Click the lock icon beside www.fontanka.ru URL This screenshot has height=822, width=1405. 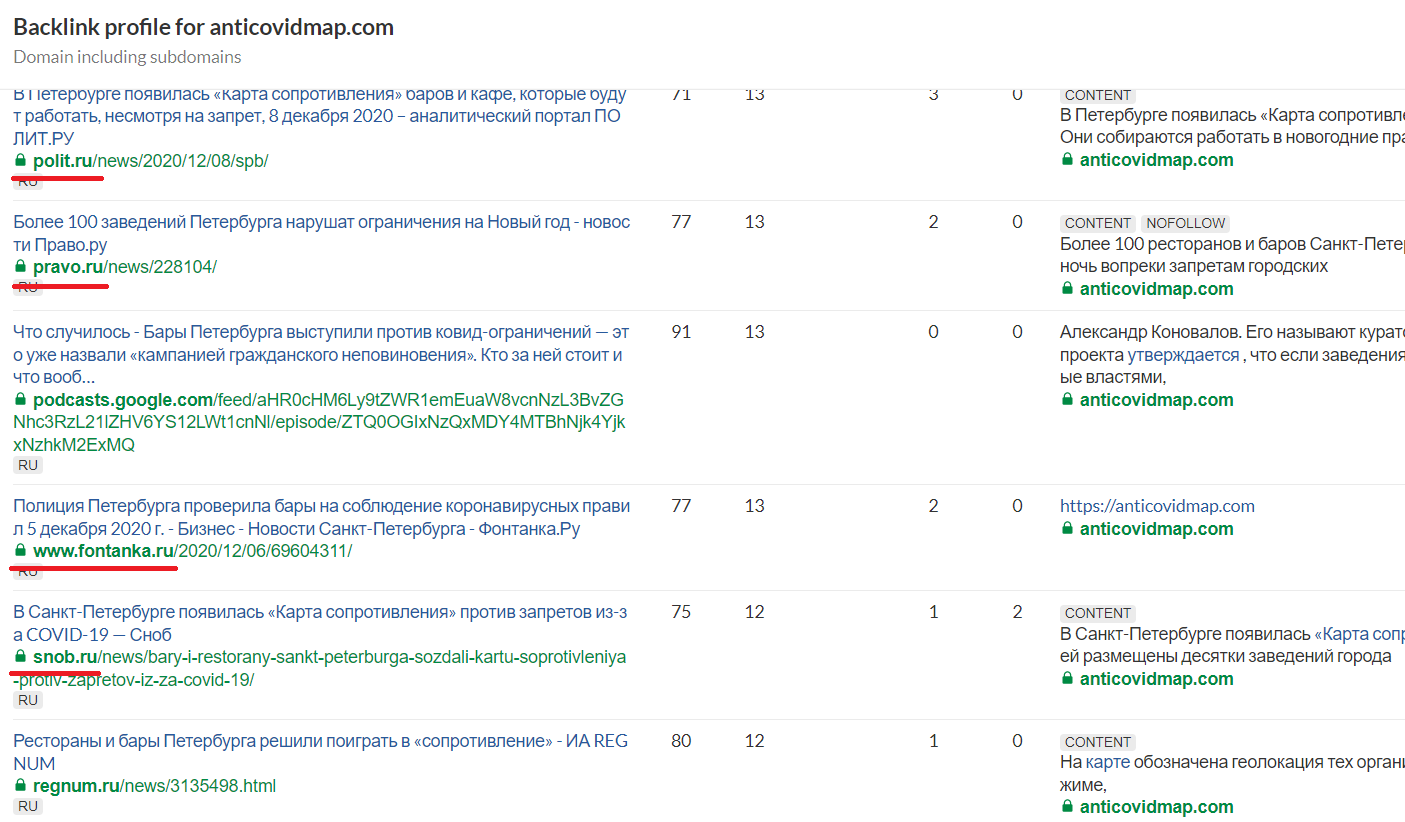tap(20, 551)
